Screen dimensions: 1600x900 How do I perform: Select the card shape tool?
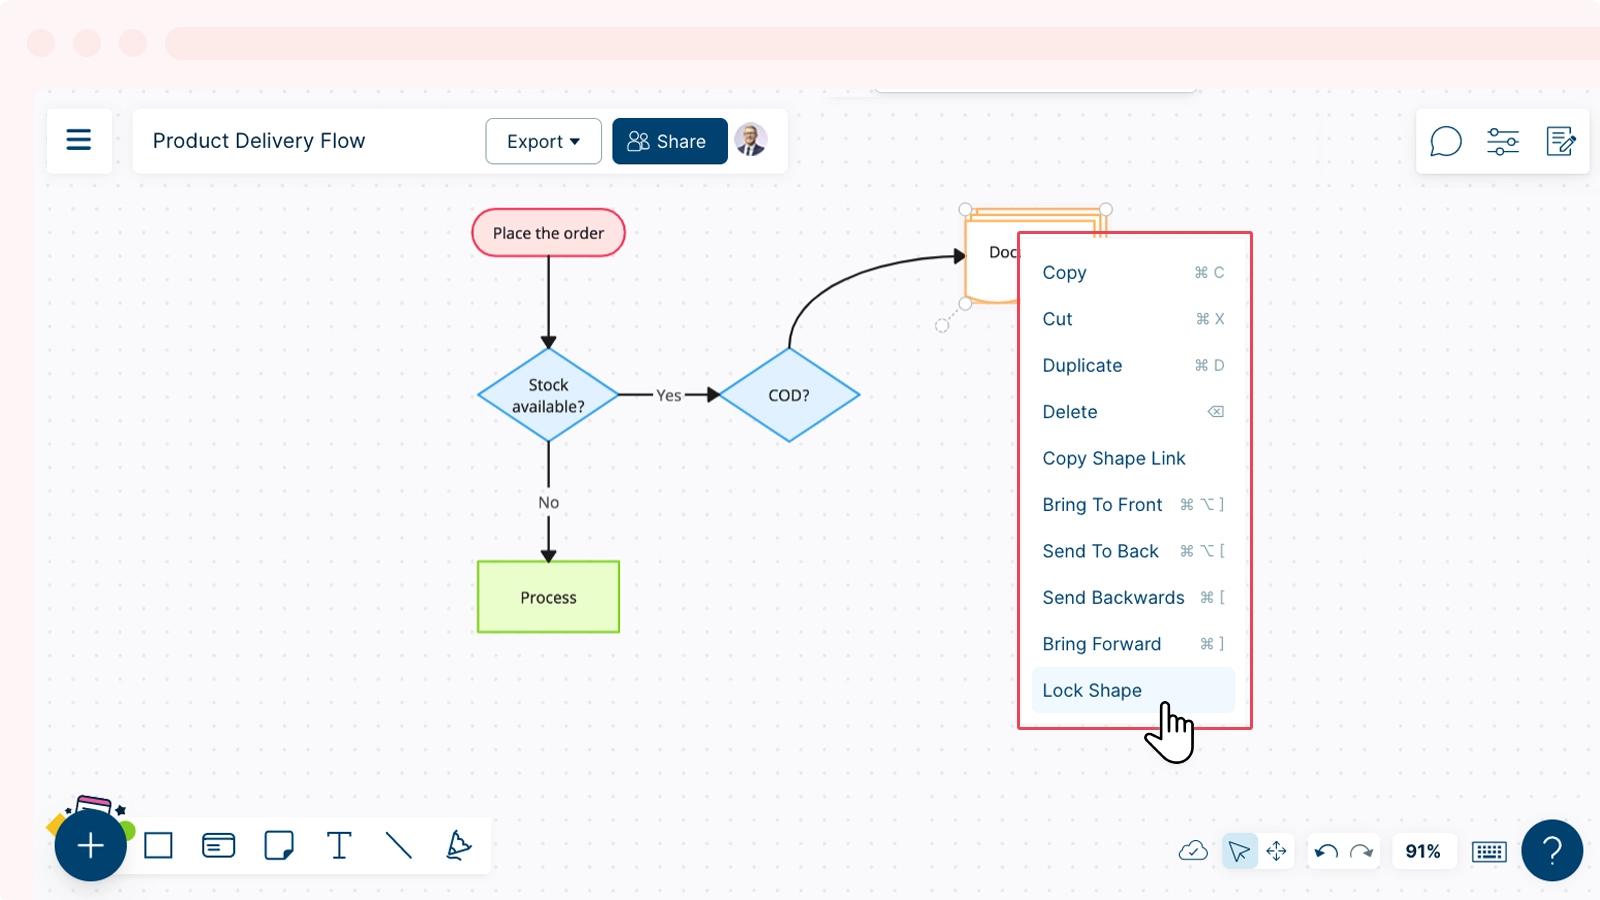coord(218,846)
